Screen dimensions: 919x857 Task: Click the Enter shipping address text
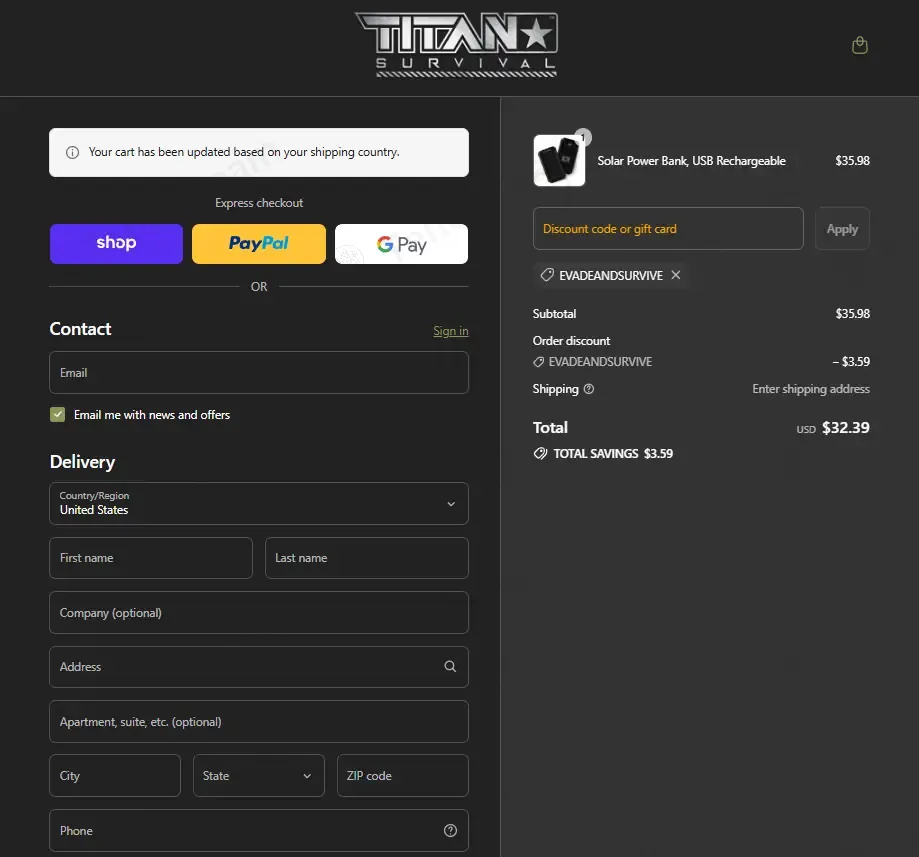(x=811, y=389)
